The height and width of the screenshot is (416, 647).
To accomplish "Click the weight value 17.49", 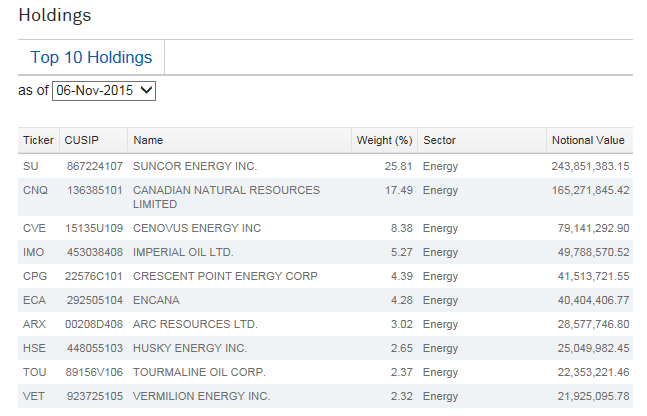I will 399,190.
